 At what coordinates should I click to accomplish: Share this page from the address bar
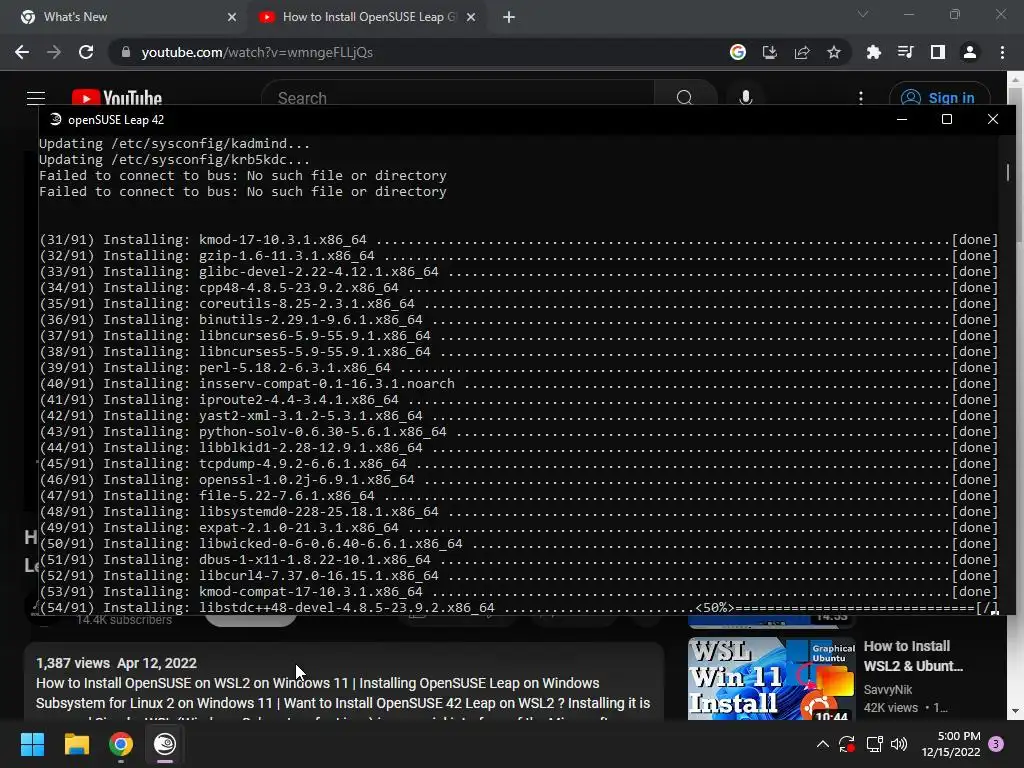click(802, 52)
